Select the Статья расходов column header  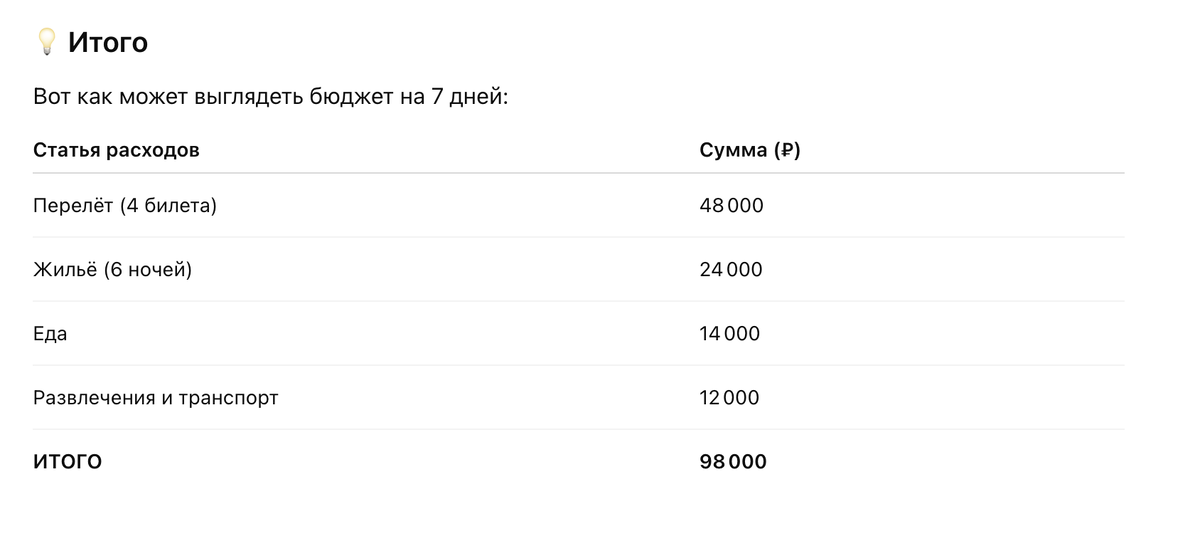[x=116, y=150]
